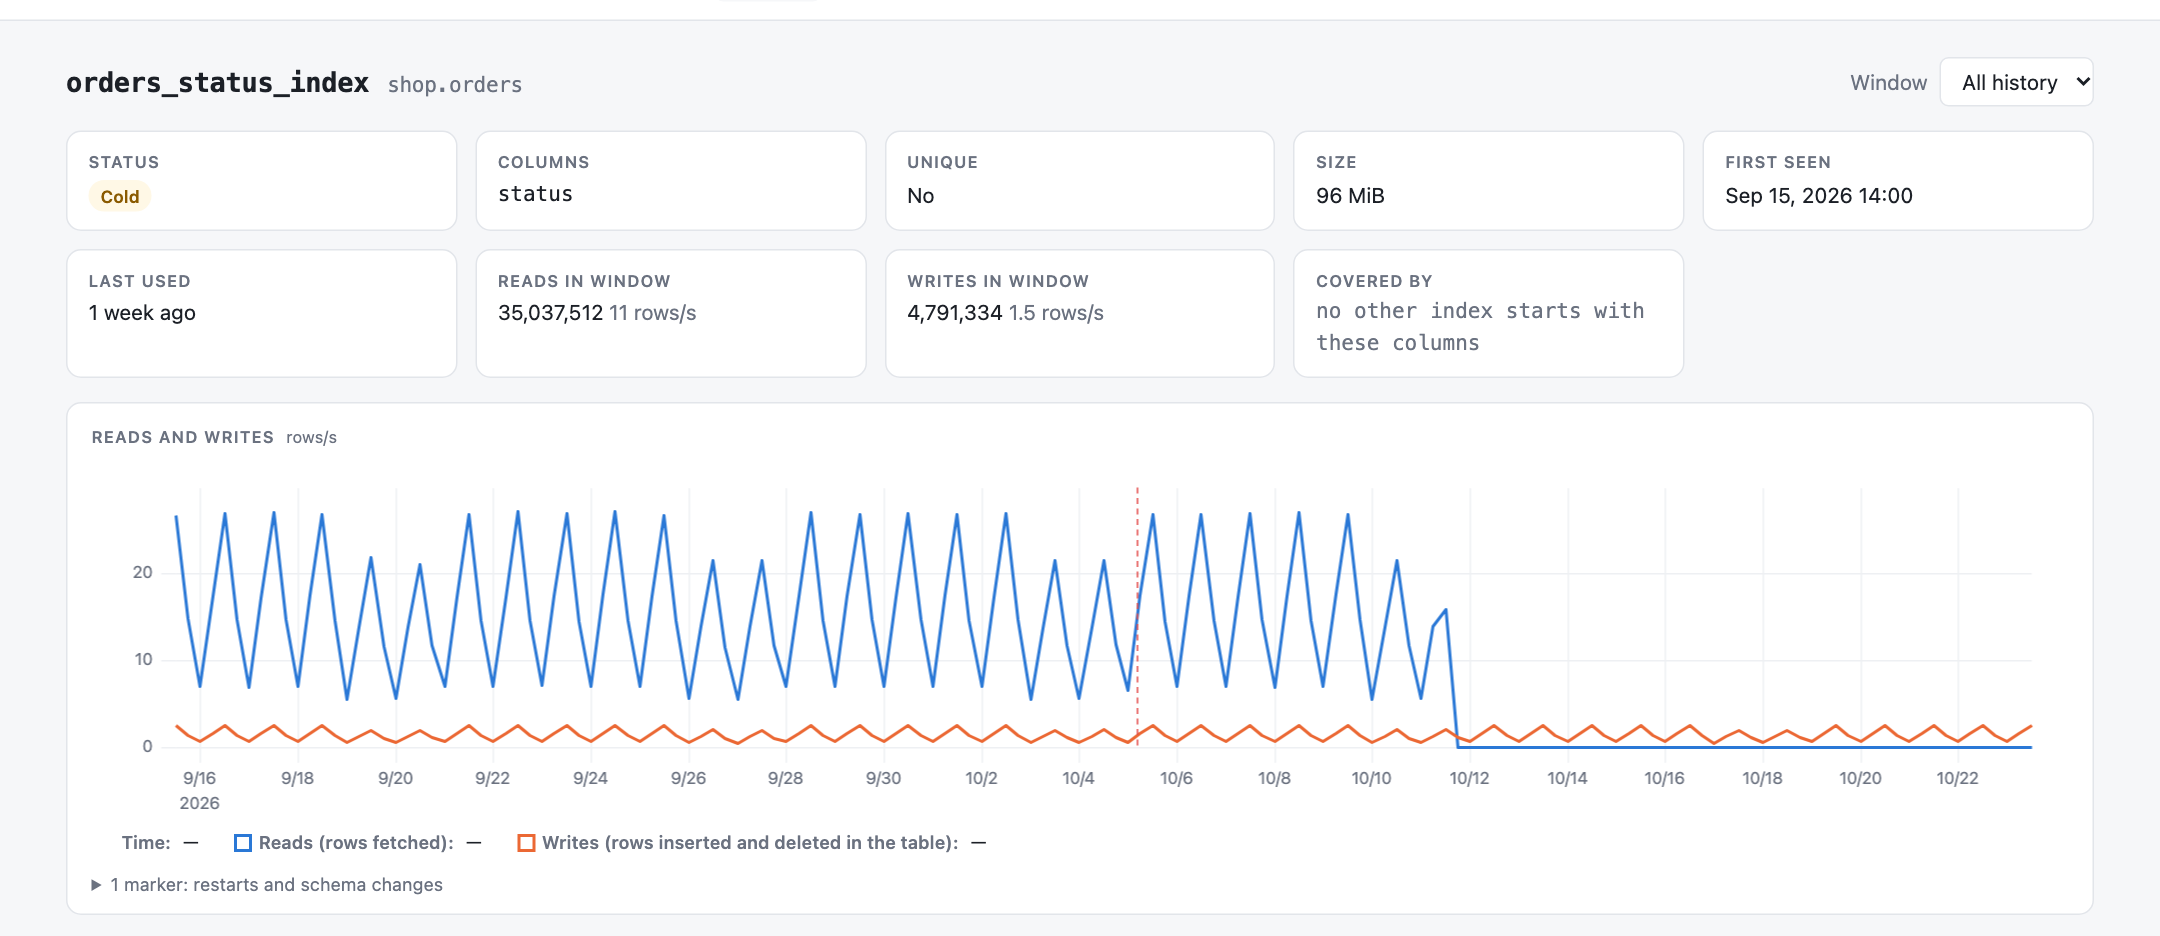Click the "Writes (rows inserted and deleted in the table):" legend label
Viewport: 2160px width, 936px height.
tap(750, 843)
